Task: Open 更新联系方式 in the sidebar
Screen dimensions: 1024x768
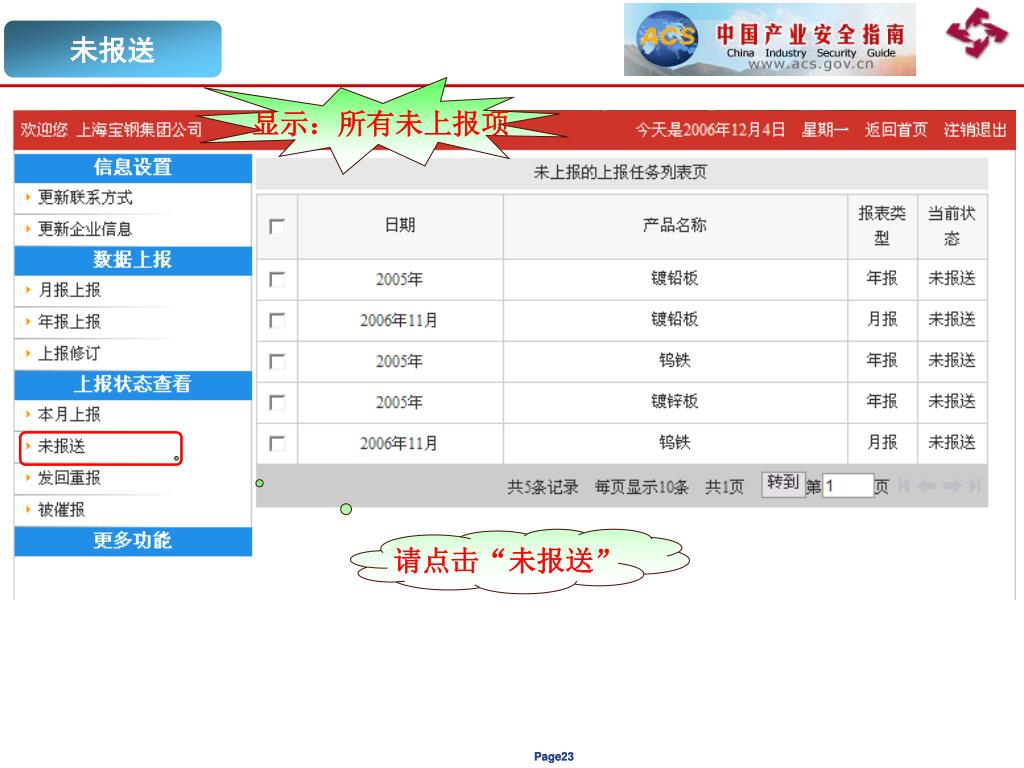Action: pos(85,197)
